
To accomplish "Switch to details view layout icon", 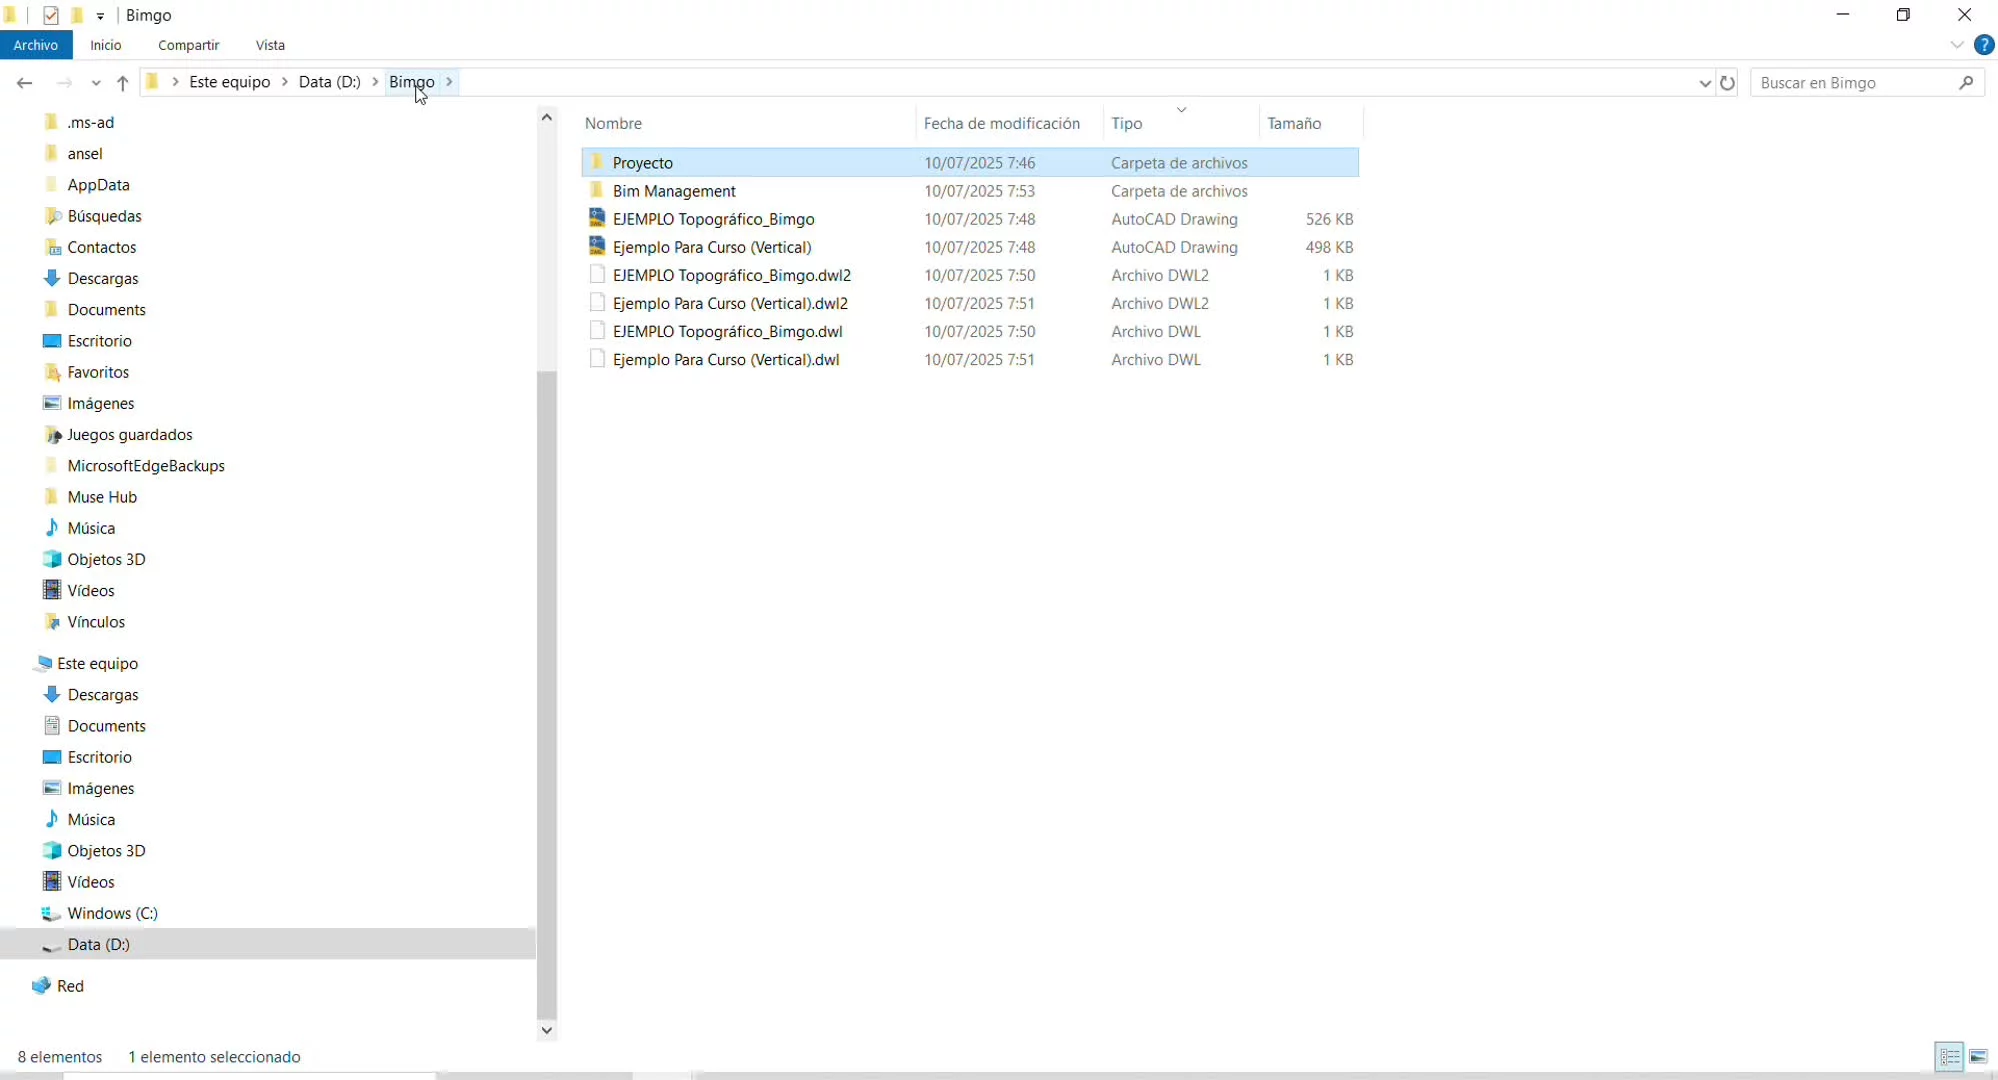I will point(1950,1057).
